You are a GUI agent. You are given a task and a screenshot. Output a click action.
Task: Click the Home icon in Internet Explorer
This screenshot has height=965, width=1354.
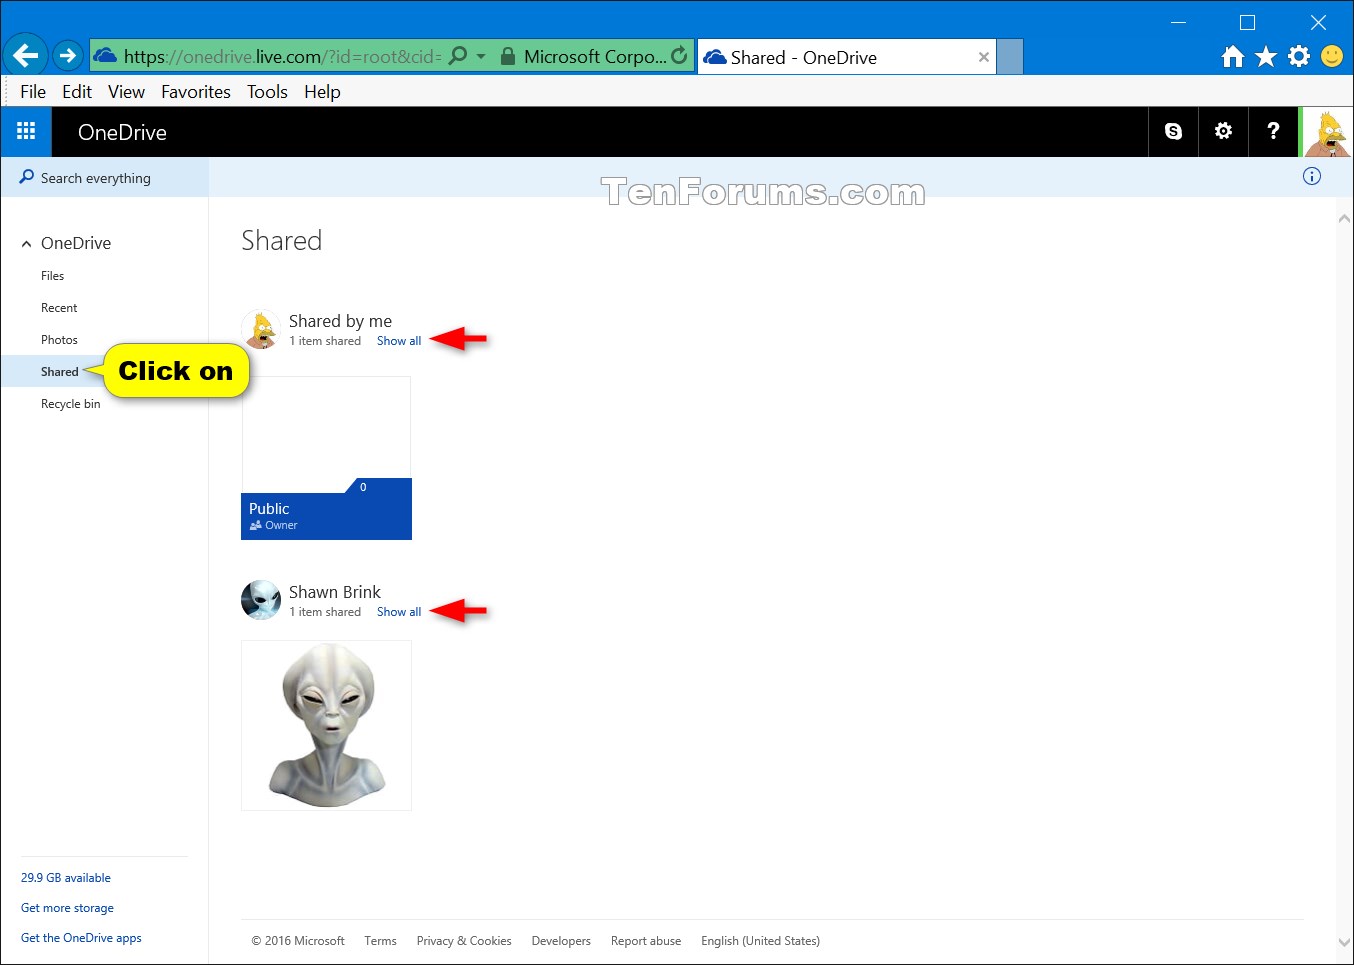pyautogui.click(x=1233, y=56)
